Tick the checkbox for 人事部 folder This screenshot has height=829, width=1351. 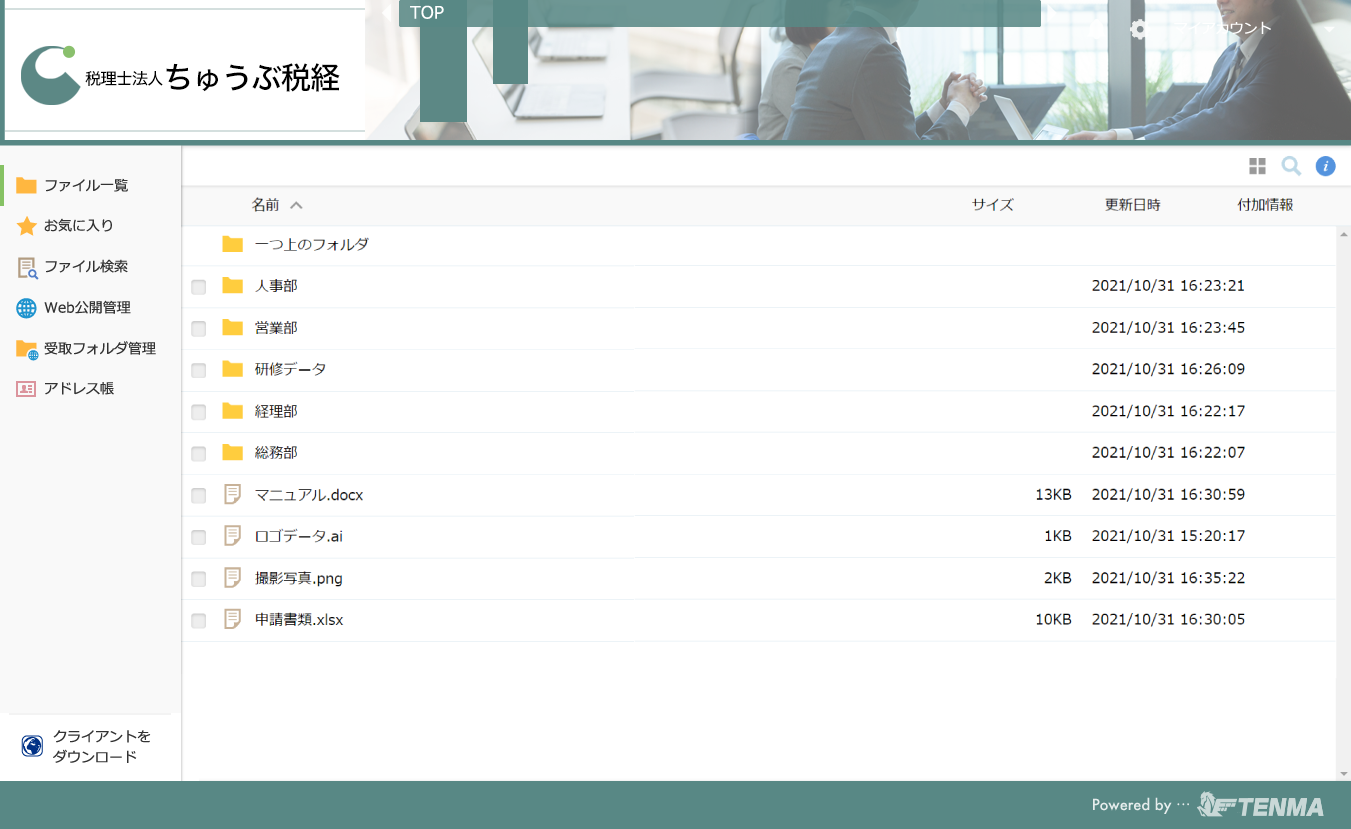pos(199,287)
